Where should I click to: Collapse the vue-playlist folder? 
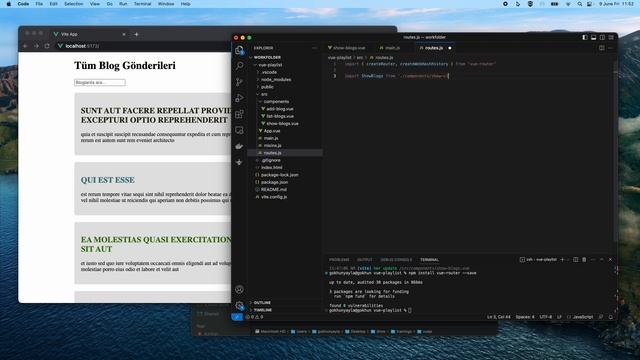point(285,65)
